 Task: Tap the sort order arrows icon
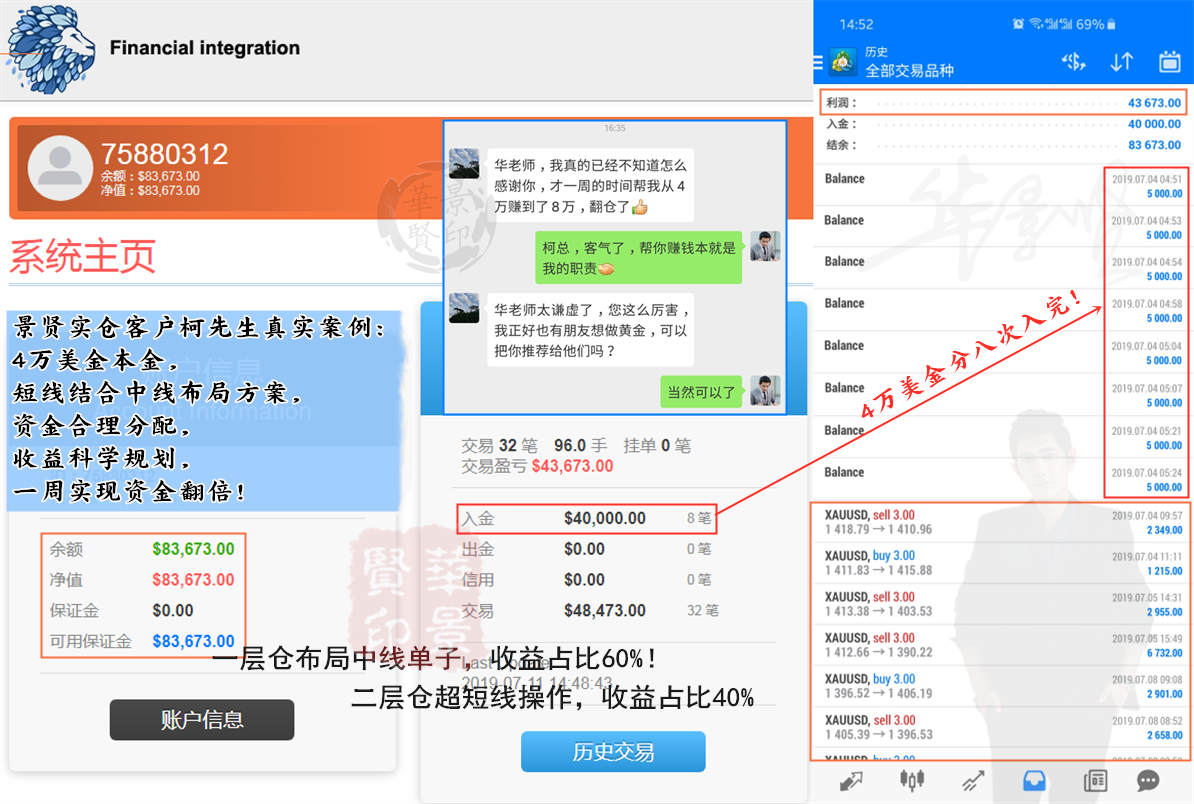pos(1122,62)
